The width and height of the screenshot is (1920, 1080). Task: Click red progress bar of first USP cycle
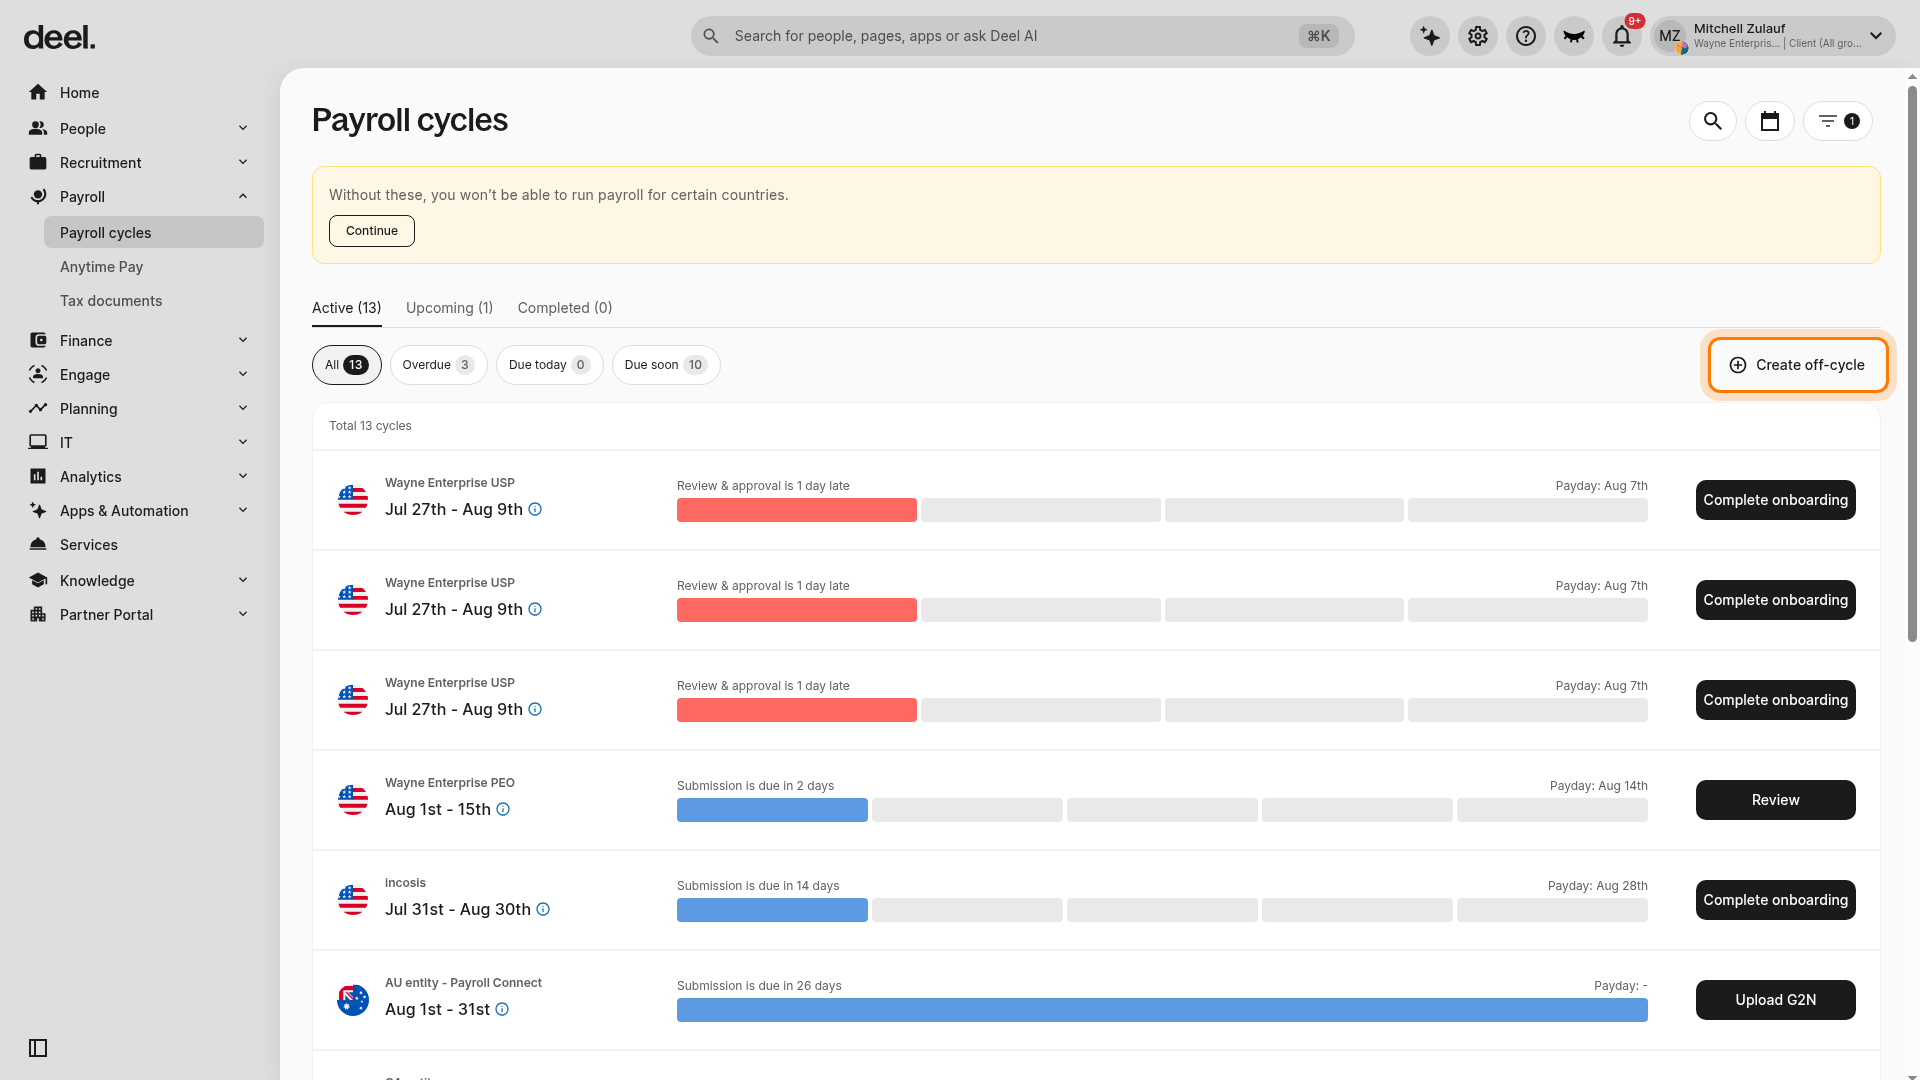pyautogui.click(x=797, y=510)
